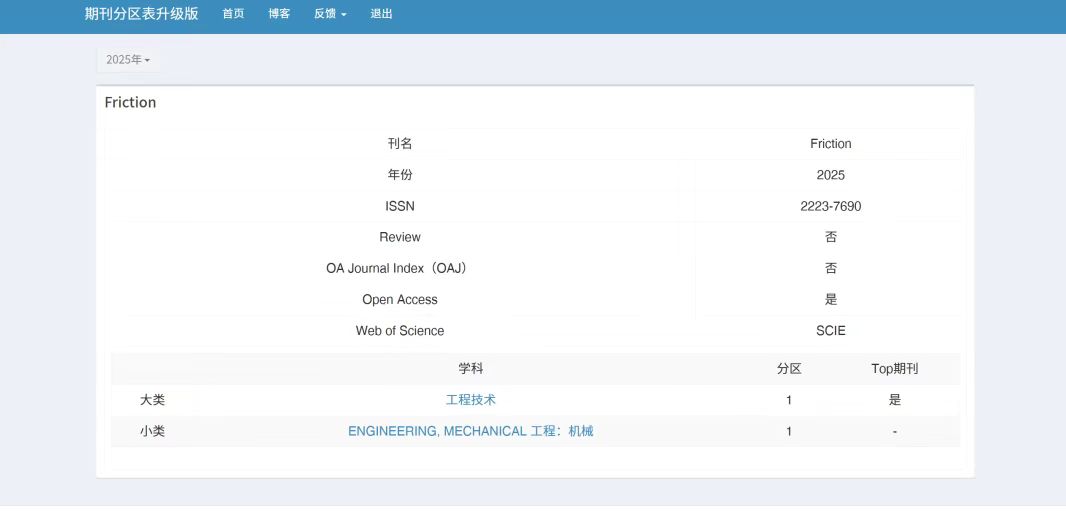This screenshot has width=1066, height=515.
Task: Click 退出 to log out
Action: coord(381,14)
